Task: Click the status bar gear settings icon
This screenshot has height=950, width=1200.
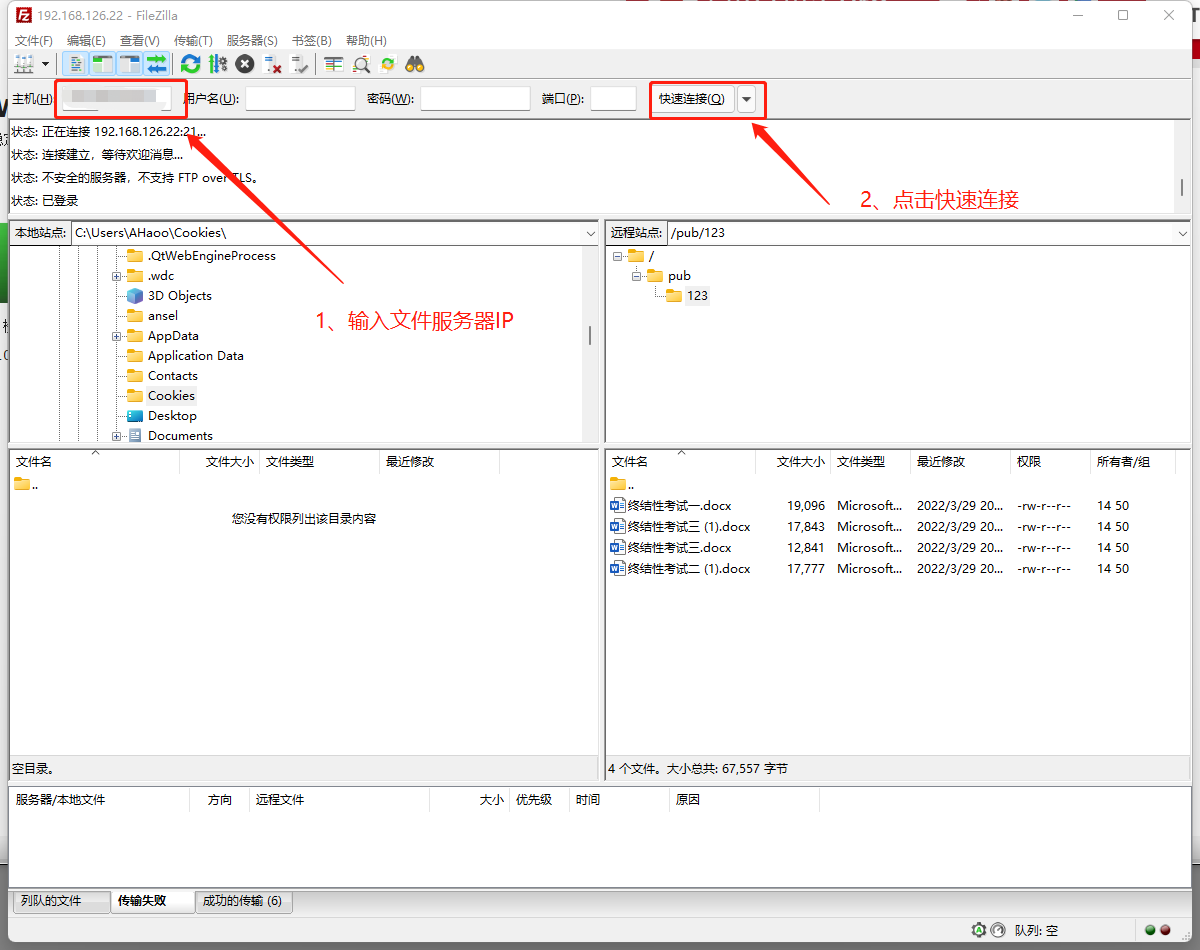Action: pos(979,930)
